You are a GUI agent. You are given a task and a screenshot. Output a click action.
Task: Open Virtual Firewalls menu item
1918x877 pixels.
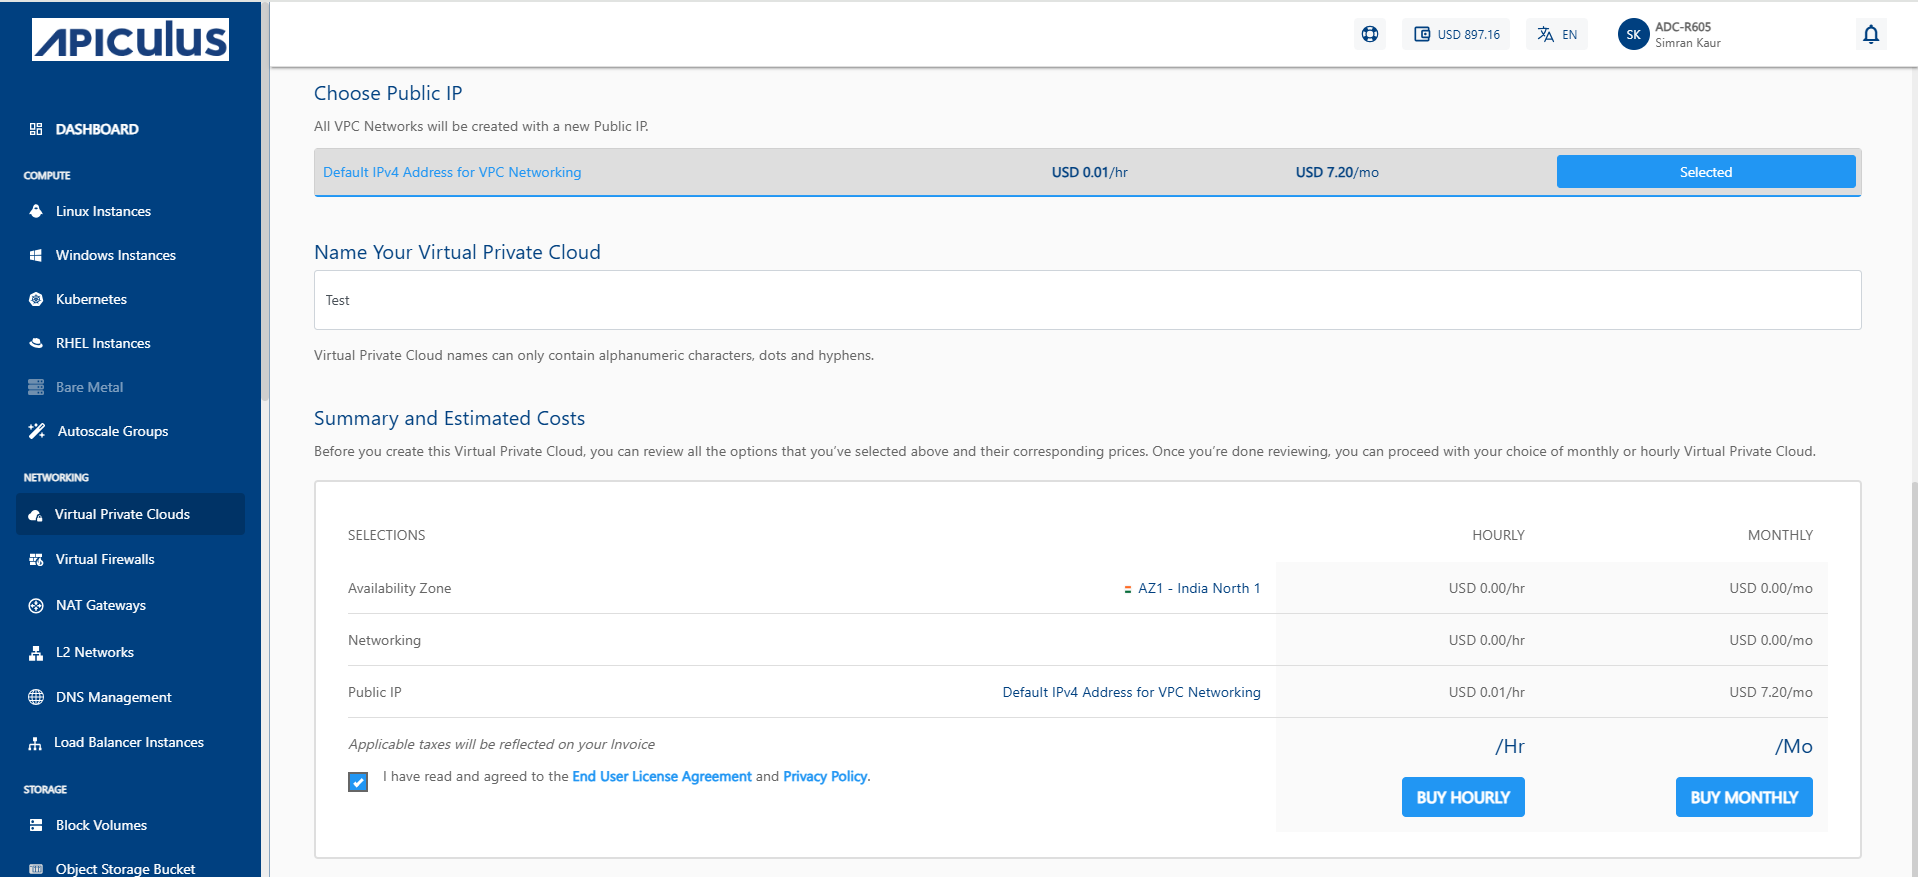click(x=105, y=559)
